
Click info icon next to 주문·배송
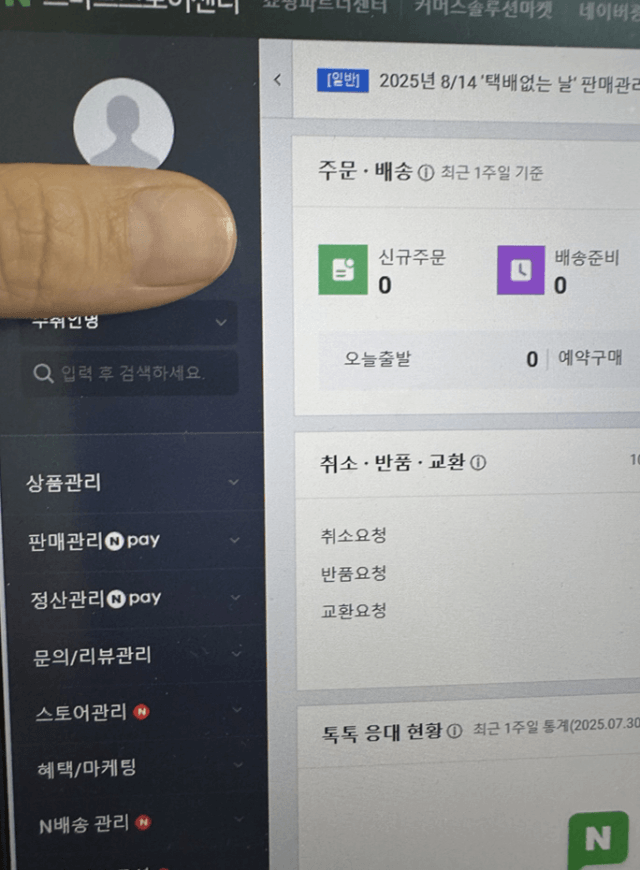coord(426,174)
